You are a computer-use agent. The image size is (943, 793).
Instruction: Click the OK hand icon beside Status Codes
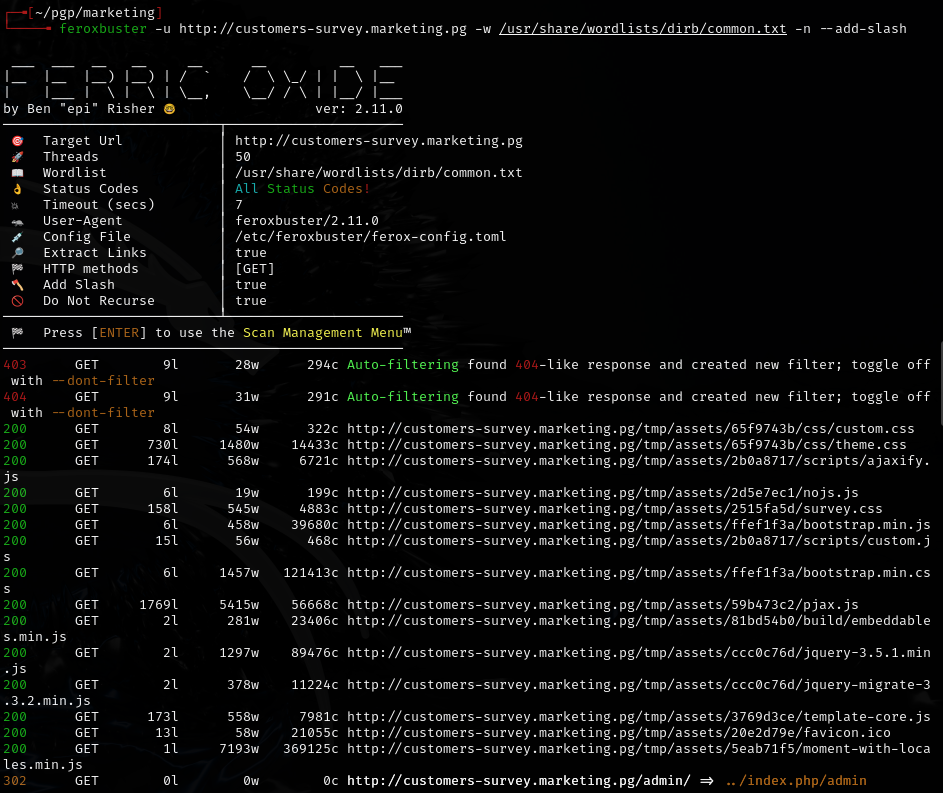17,189
